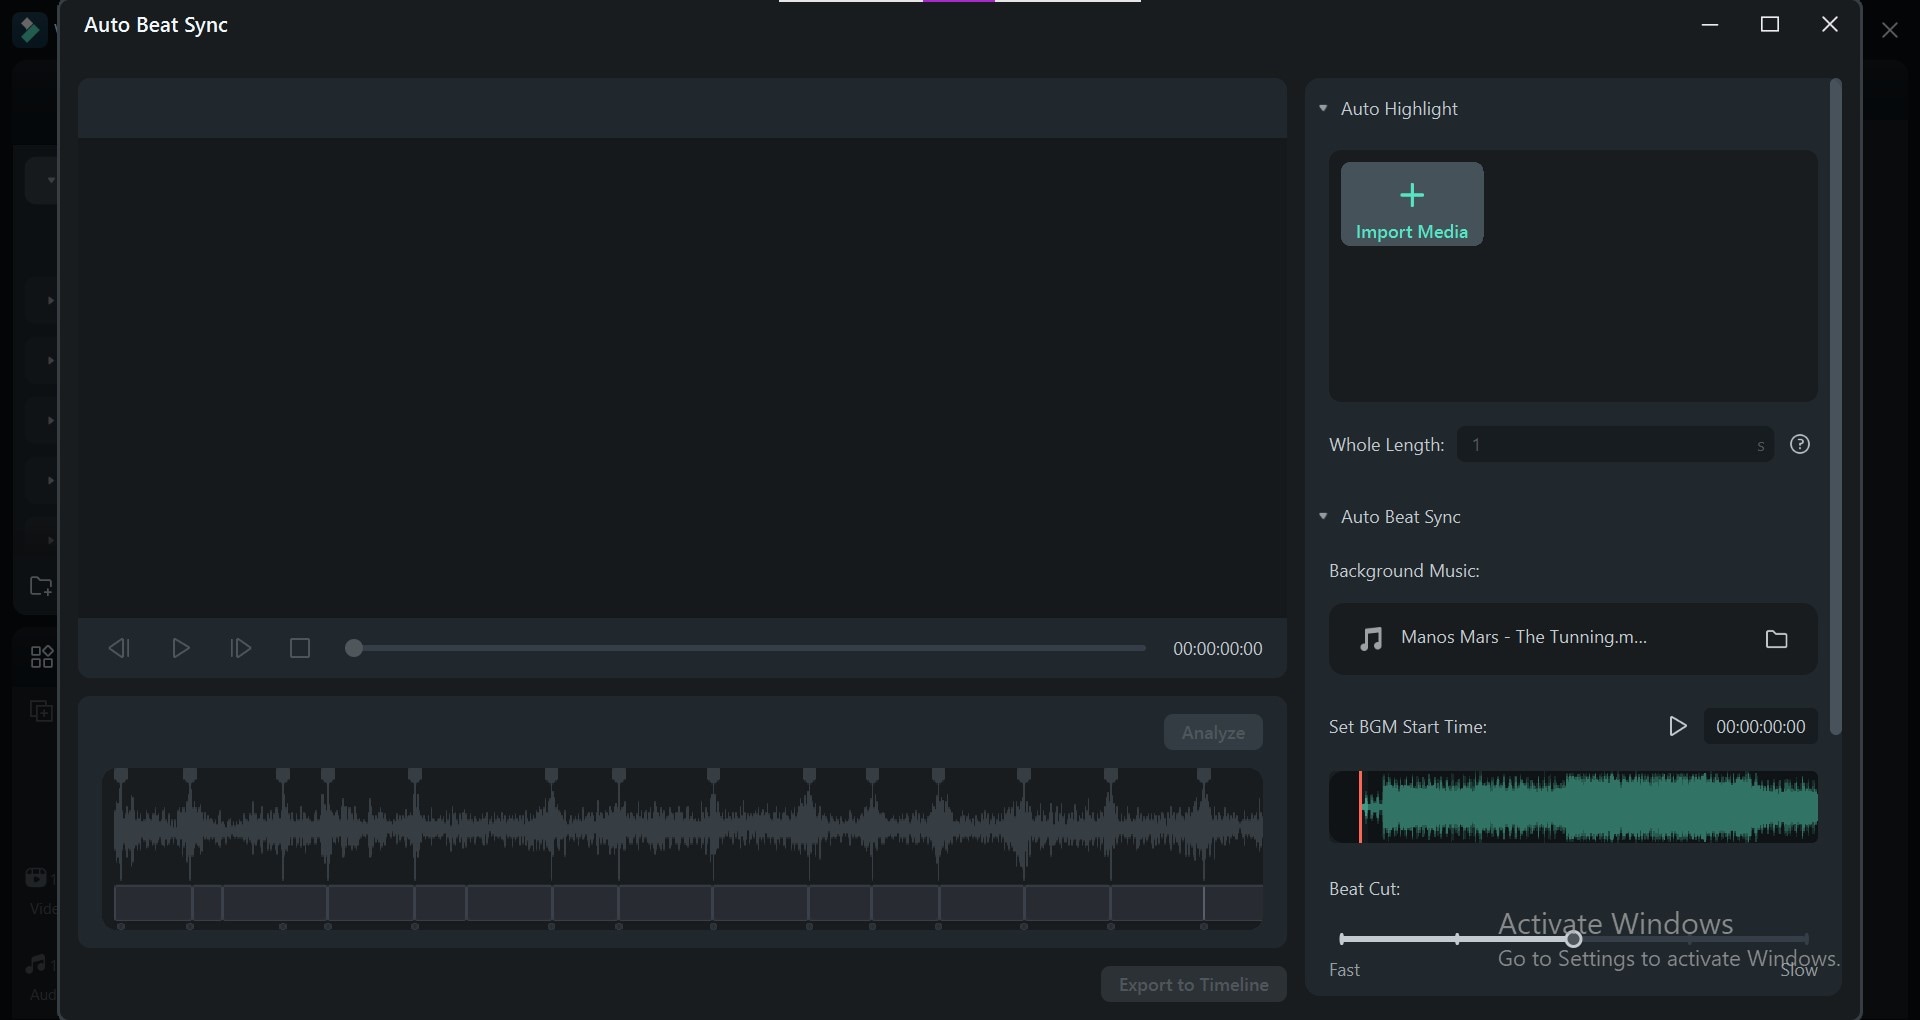Click the preview timecode 00:00:00:00
This screenshot has height=1020, width=1920.
1217,649
